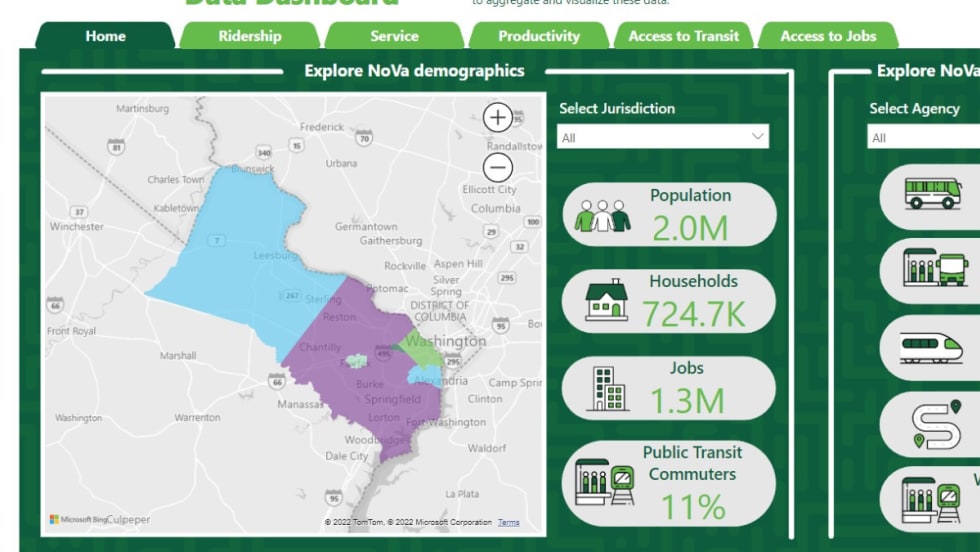Zoom out of the map
The height and width of the screenshot is (552, 980).
point(497,167)
